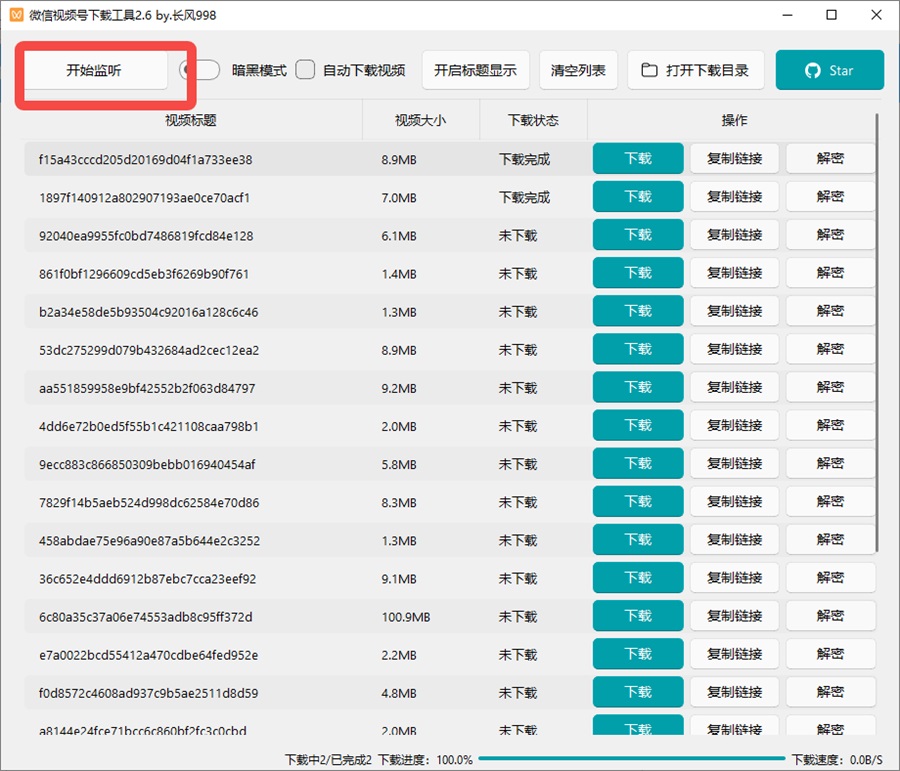900x771 pixels.
Task: Copy link for 6c80a35c37a06e74553adb8c95ff372d
Action: pos(734,615)
